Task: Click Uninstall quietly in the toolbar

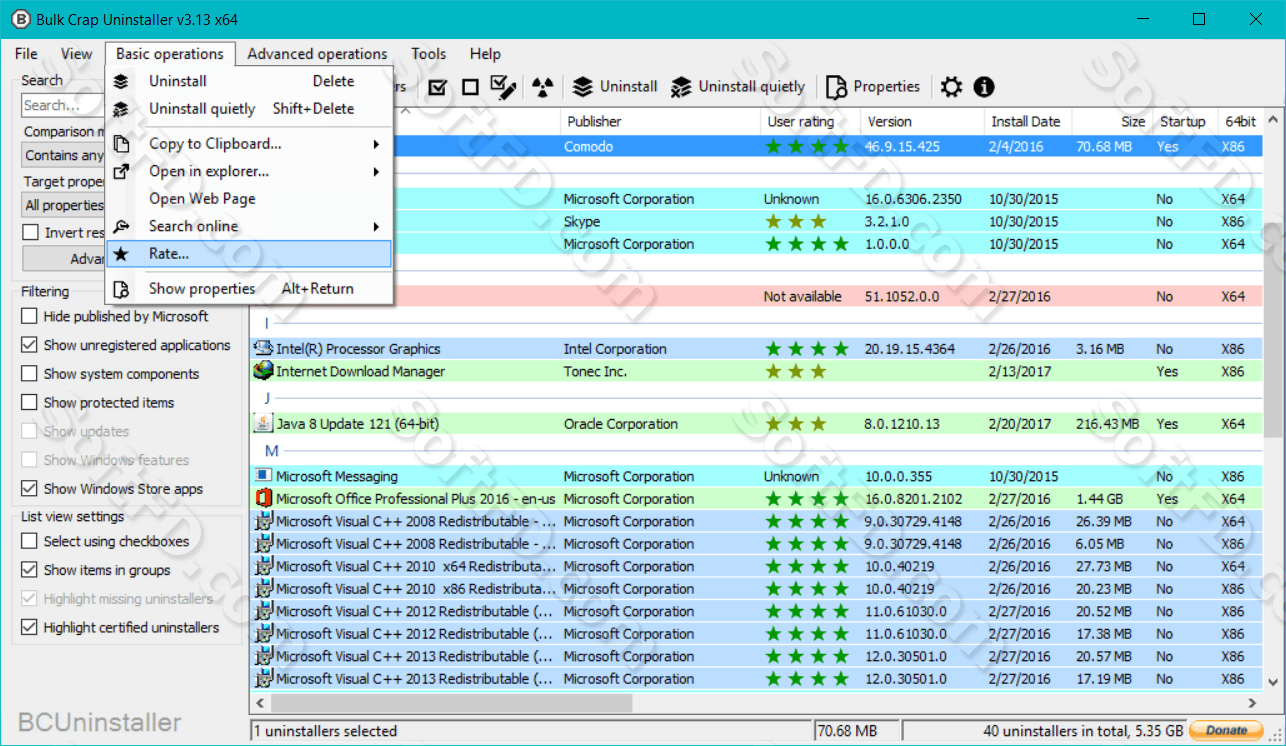Action: [x=738, y=87]
